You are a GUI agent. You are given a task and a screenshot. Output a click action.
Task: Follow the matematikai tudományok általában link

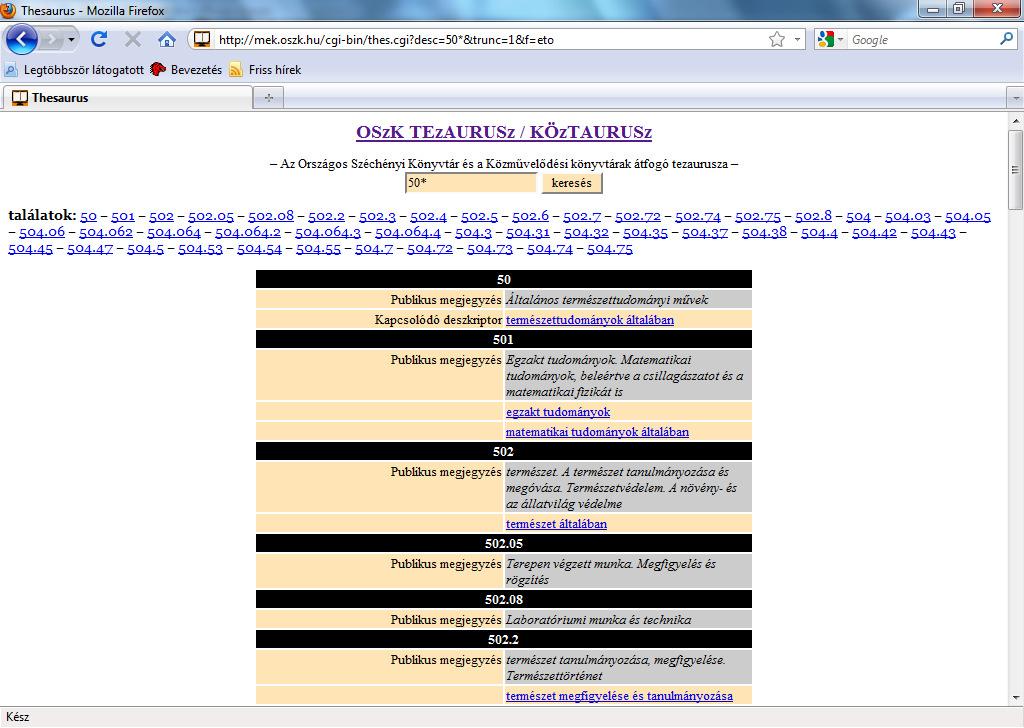(x=597, y=432)
